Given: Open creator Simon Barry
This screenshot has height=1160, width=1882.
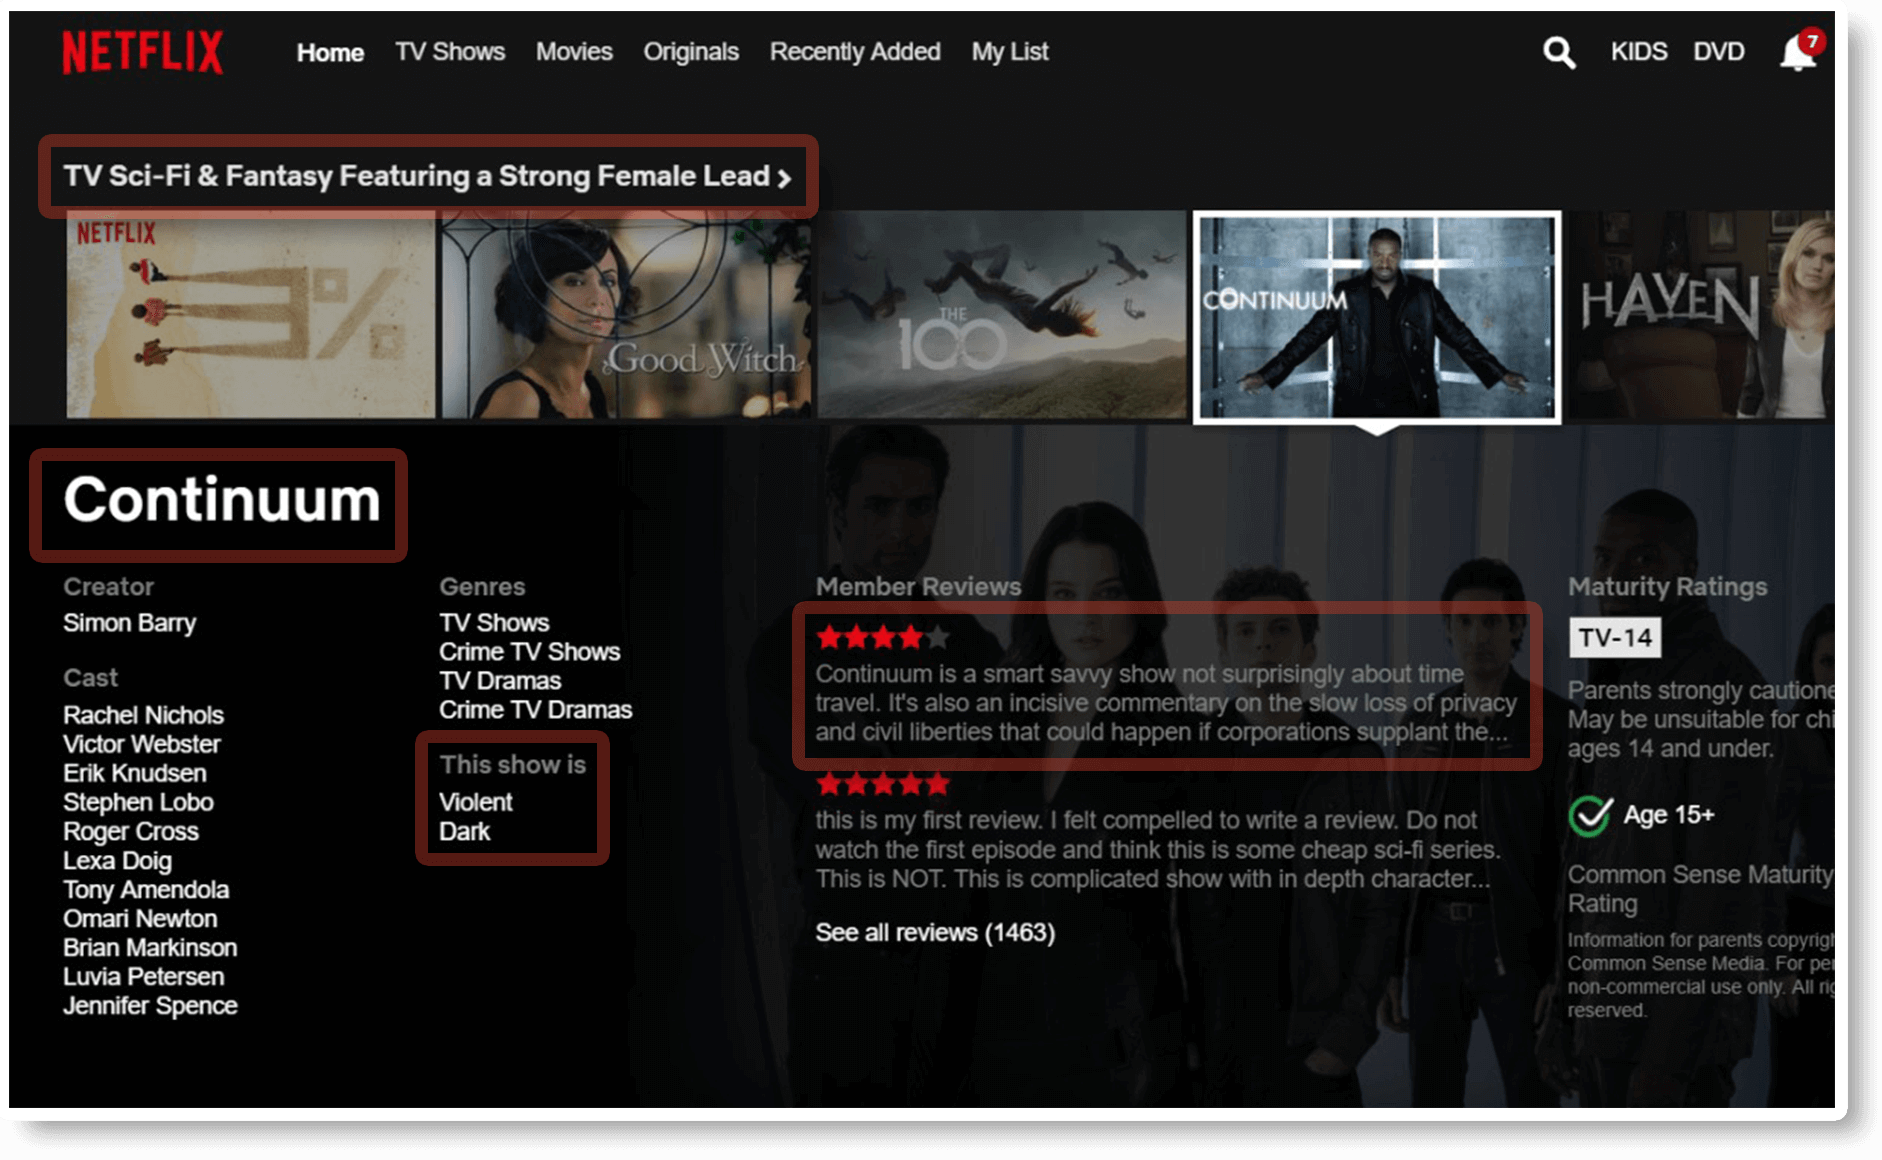Looking at the screenshot, I should tap(130, 623).
